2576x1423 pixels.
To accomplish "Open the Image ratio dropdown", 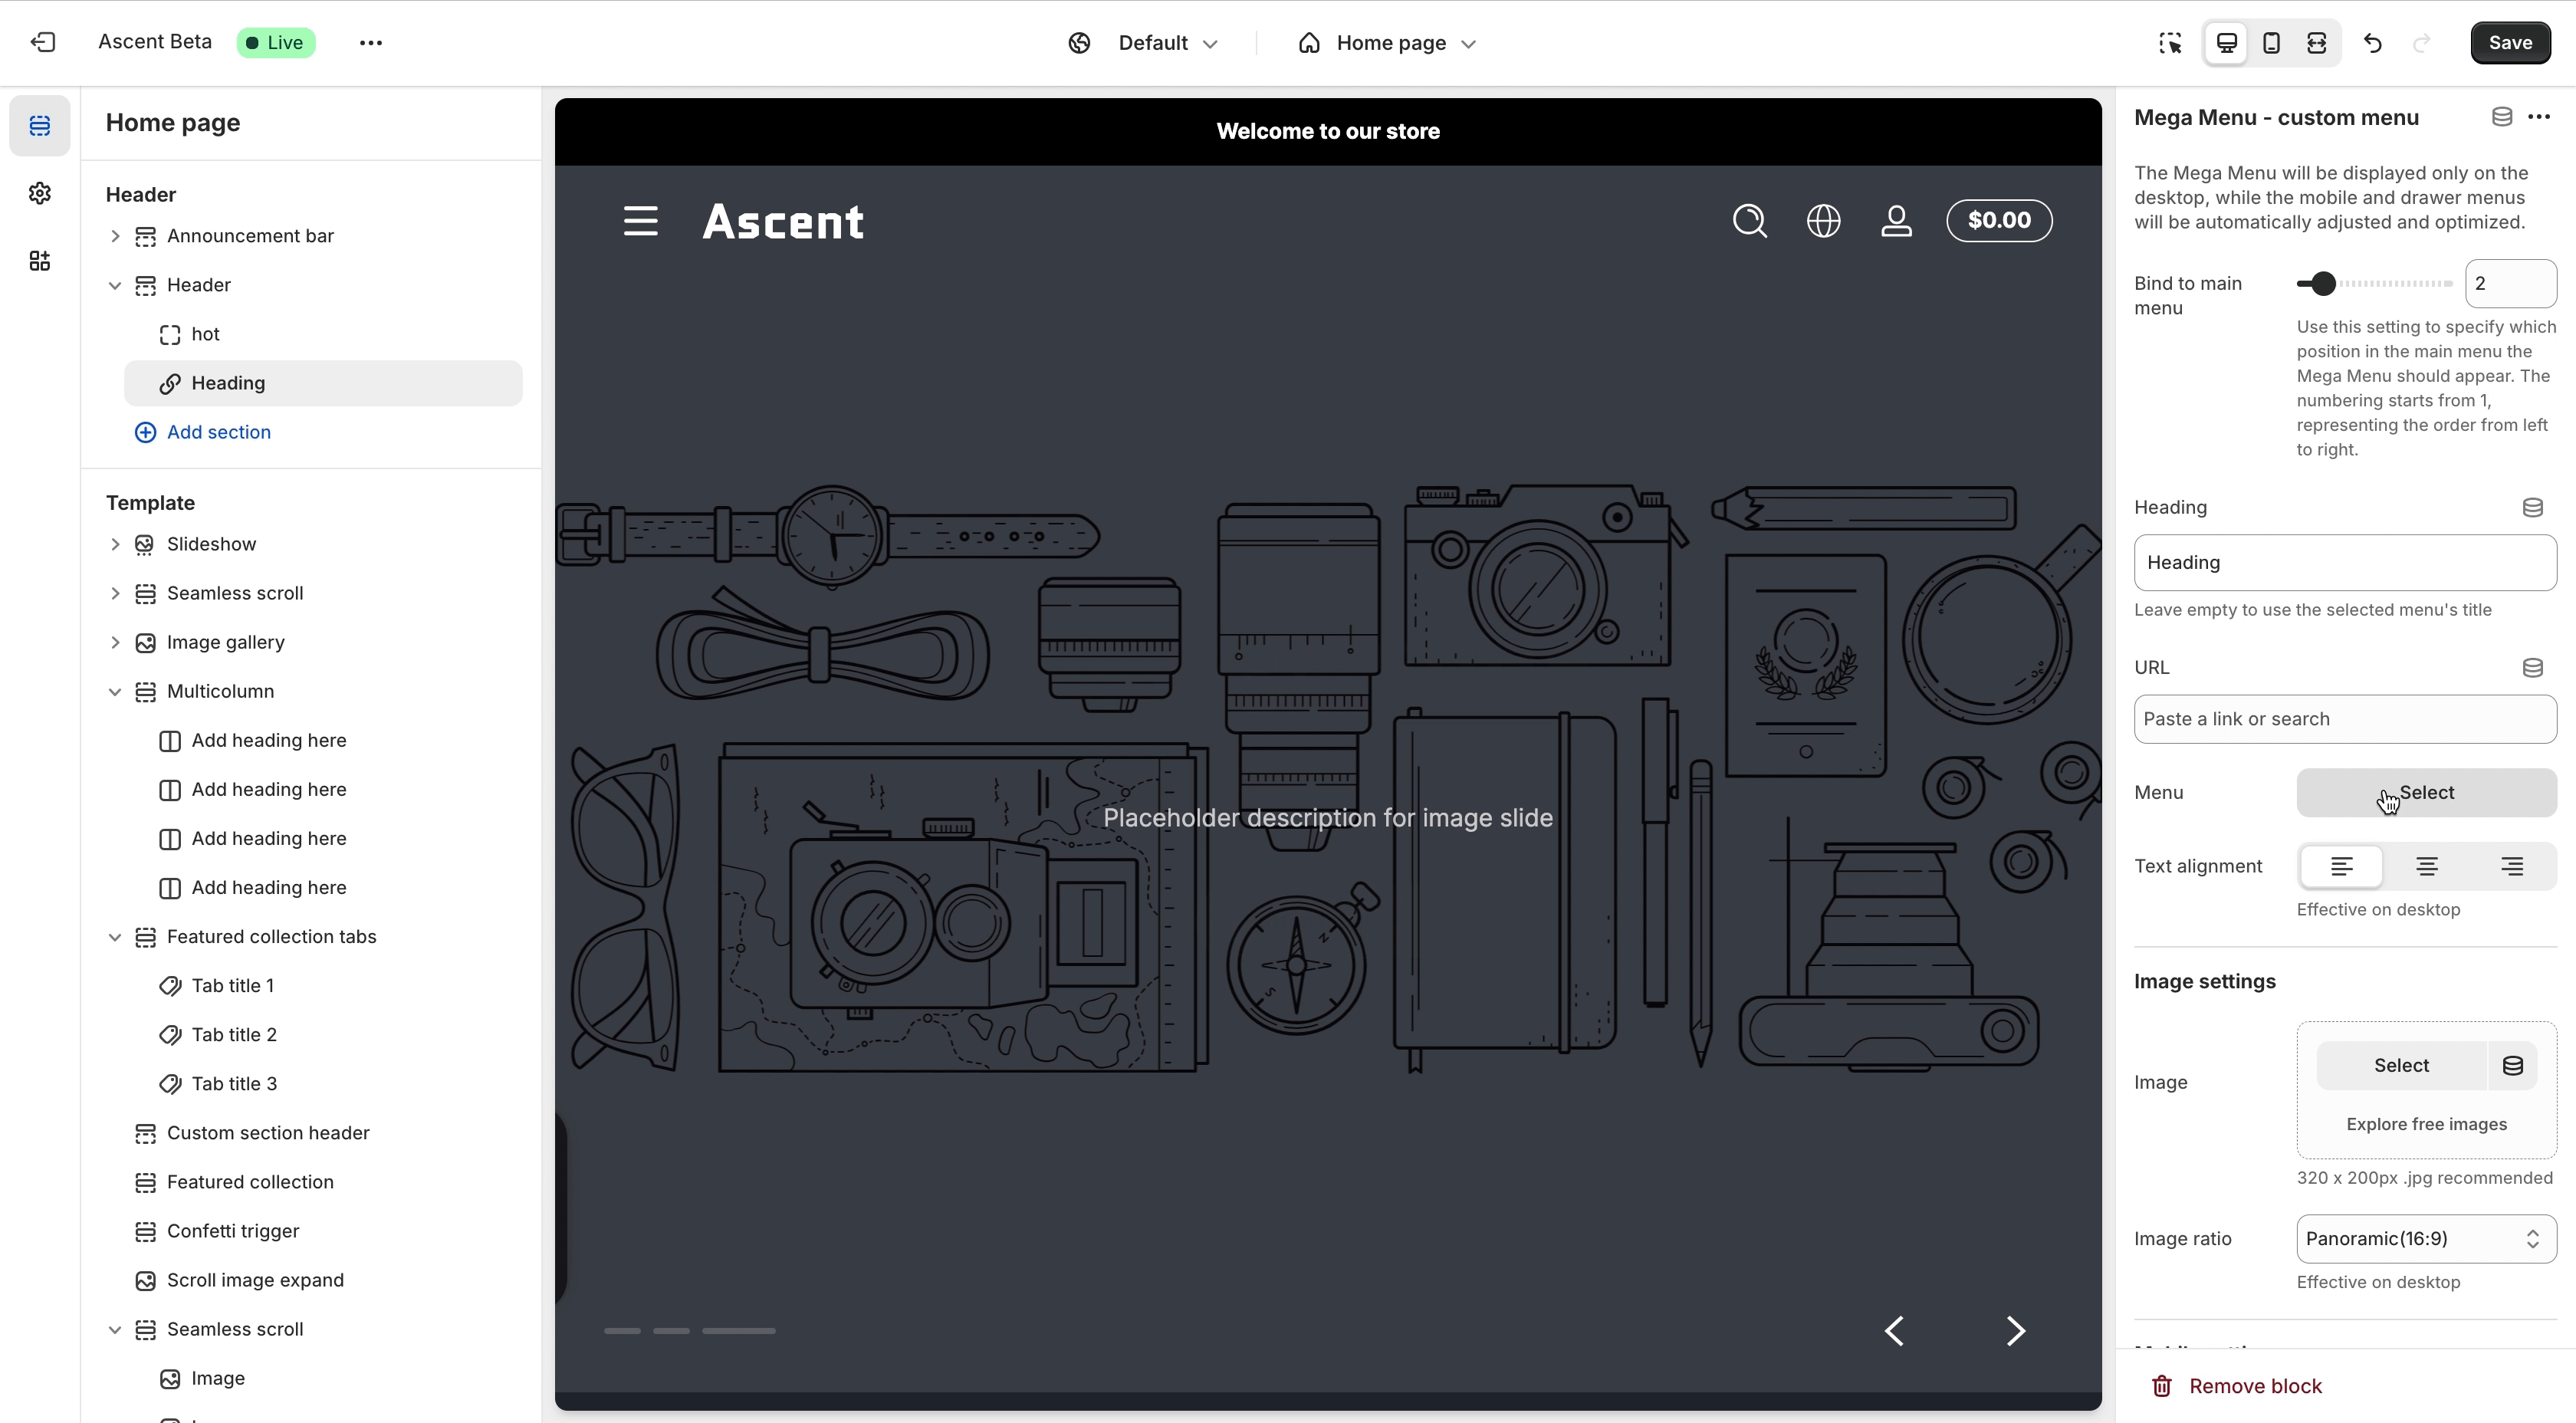I will pos(2426,1239).
